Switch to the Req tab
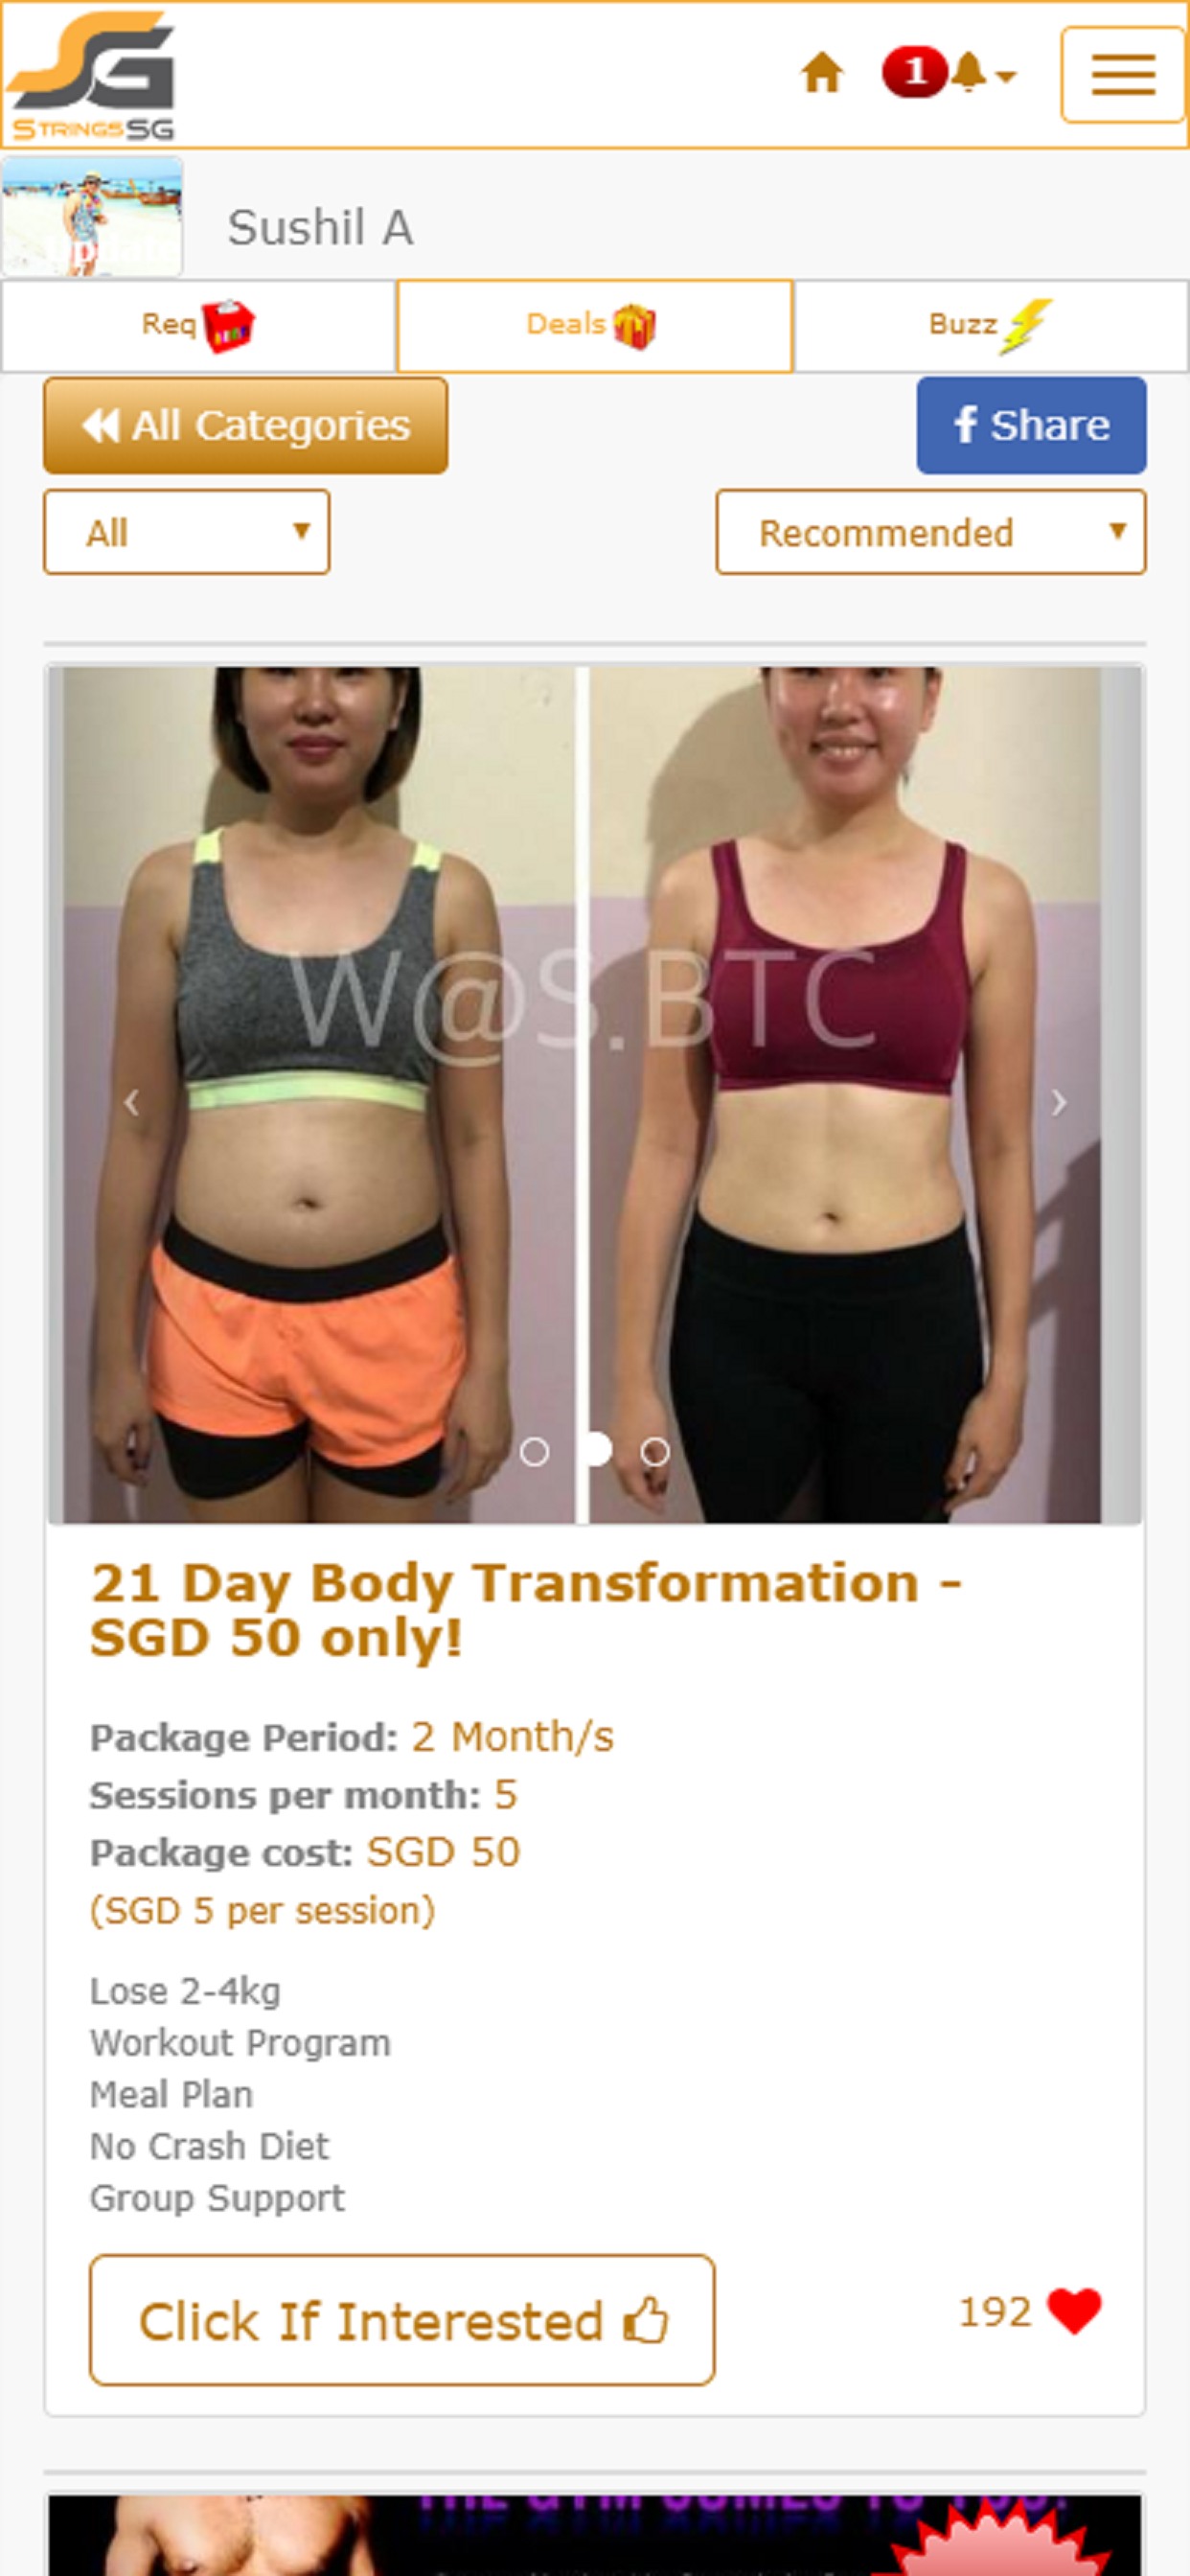Viewport: 1190px width, 2576px height. pyautogui.click(x=198, y=326)
